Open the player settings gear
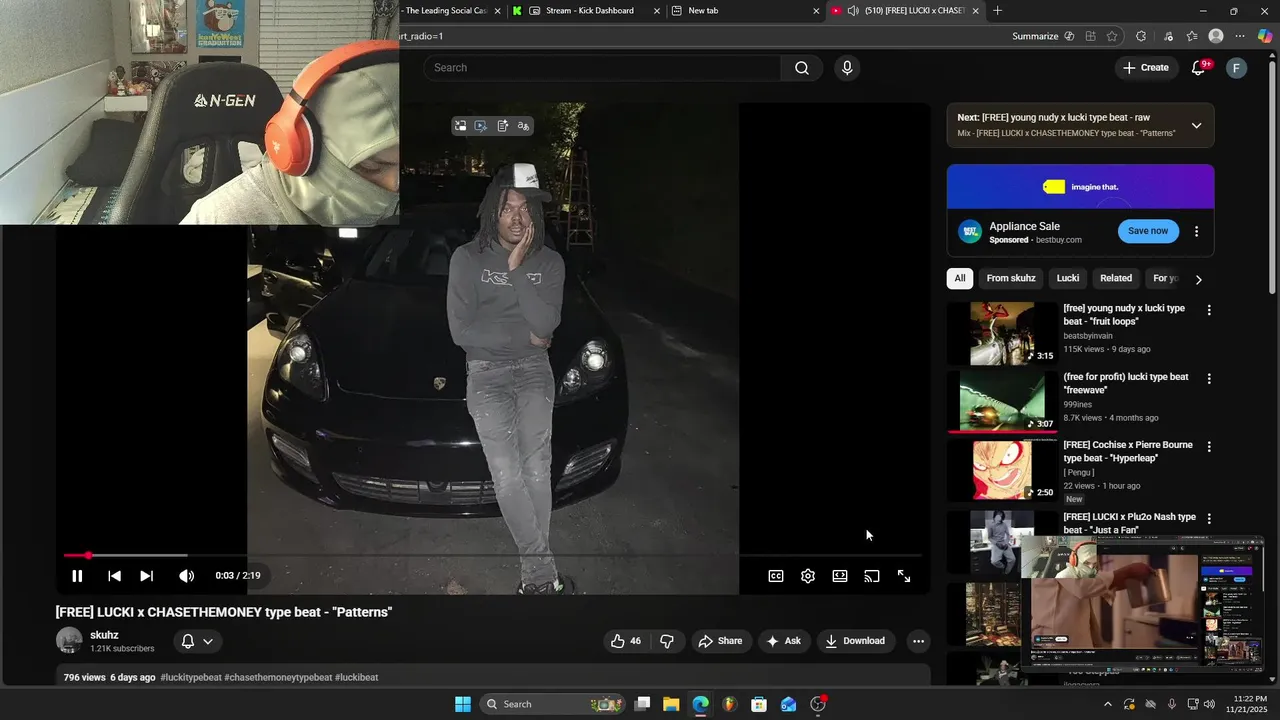This screenshot has height=720, width=1280. pos(808,576)
